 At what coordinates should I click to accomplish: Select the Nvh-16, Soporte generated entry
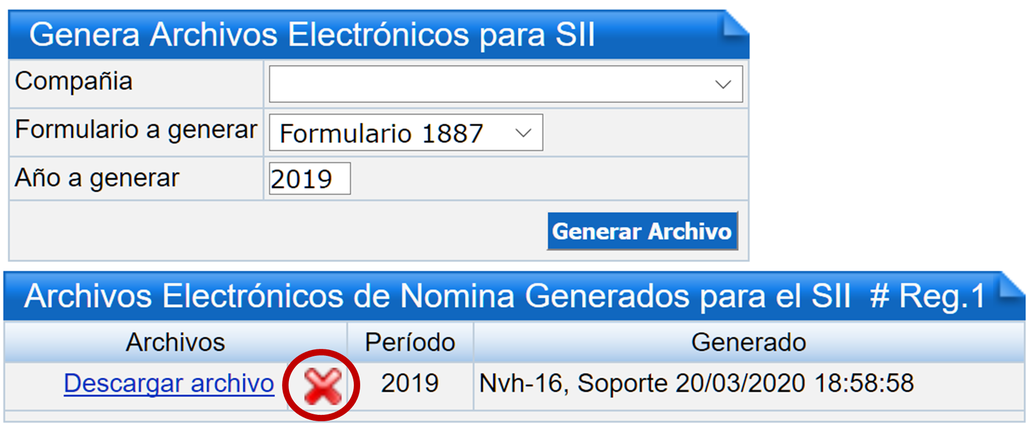(696, 384)
